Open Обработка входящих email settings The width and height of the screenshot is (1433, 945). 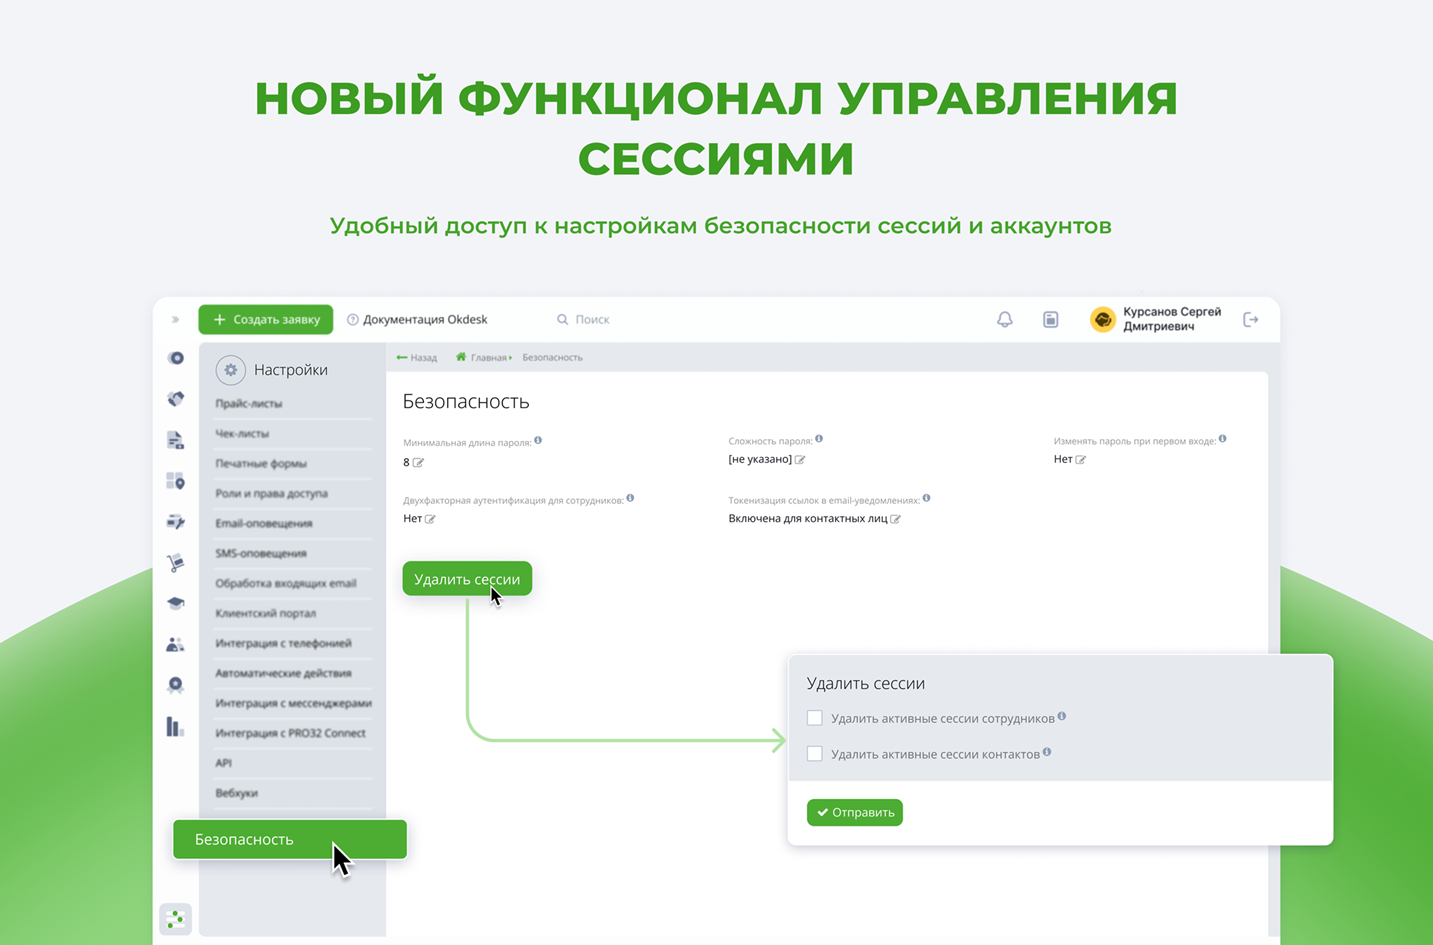pos(286,584)
